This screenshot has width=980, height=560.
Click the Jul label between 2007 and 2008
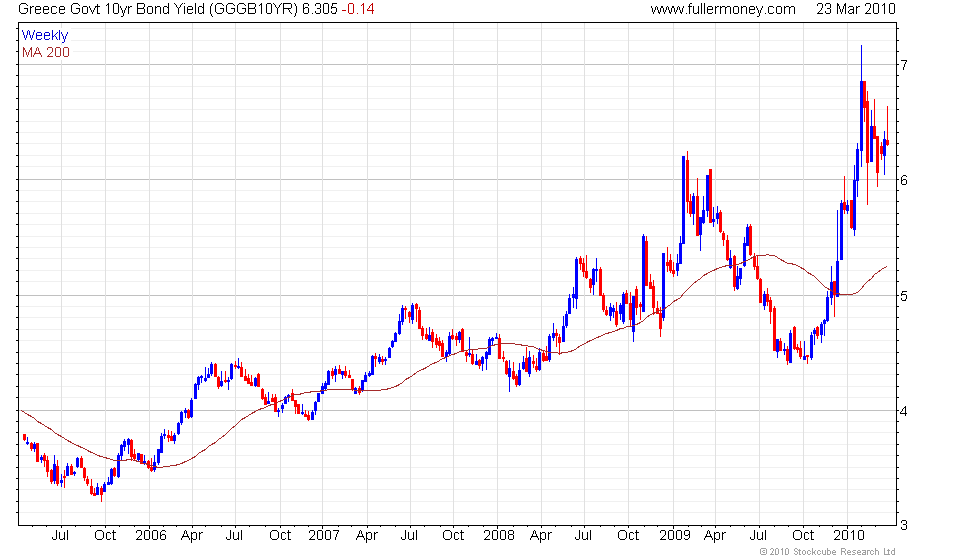coord(409,535)
